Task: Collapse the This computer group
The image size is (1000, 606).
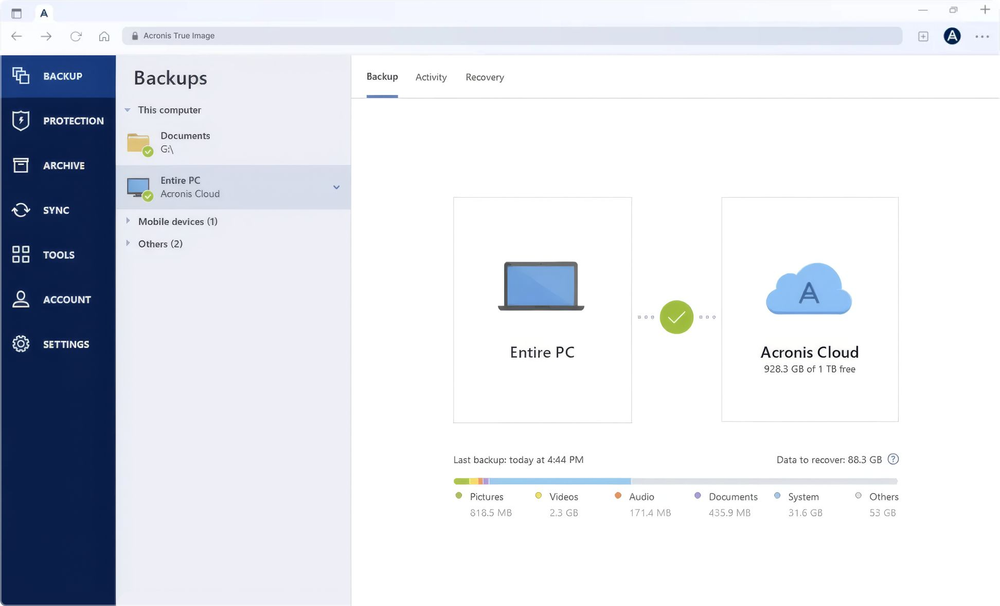Action: (x=127, y=110)
